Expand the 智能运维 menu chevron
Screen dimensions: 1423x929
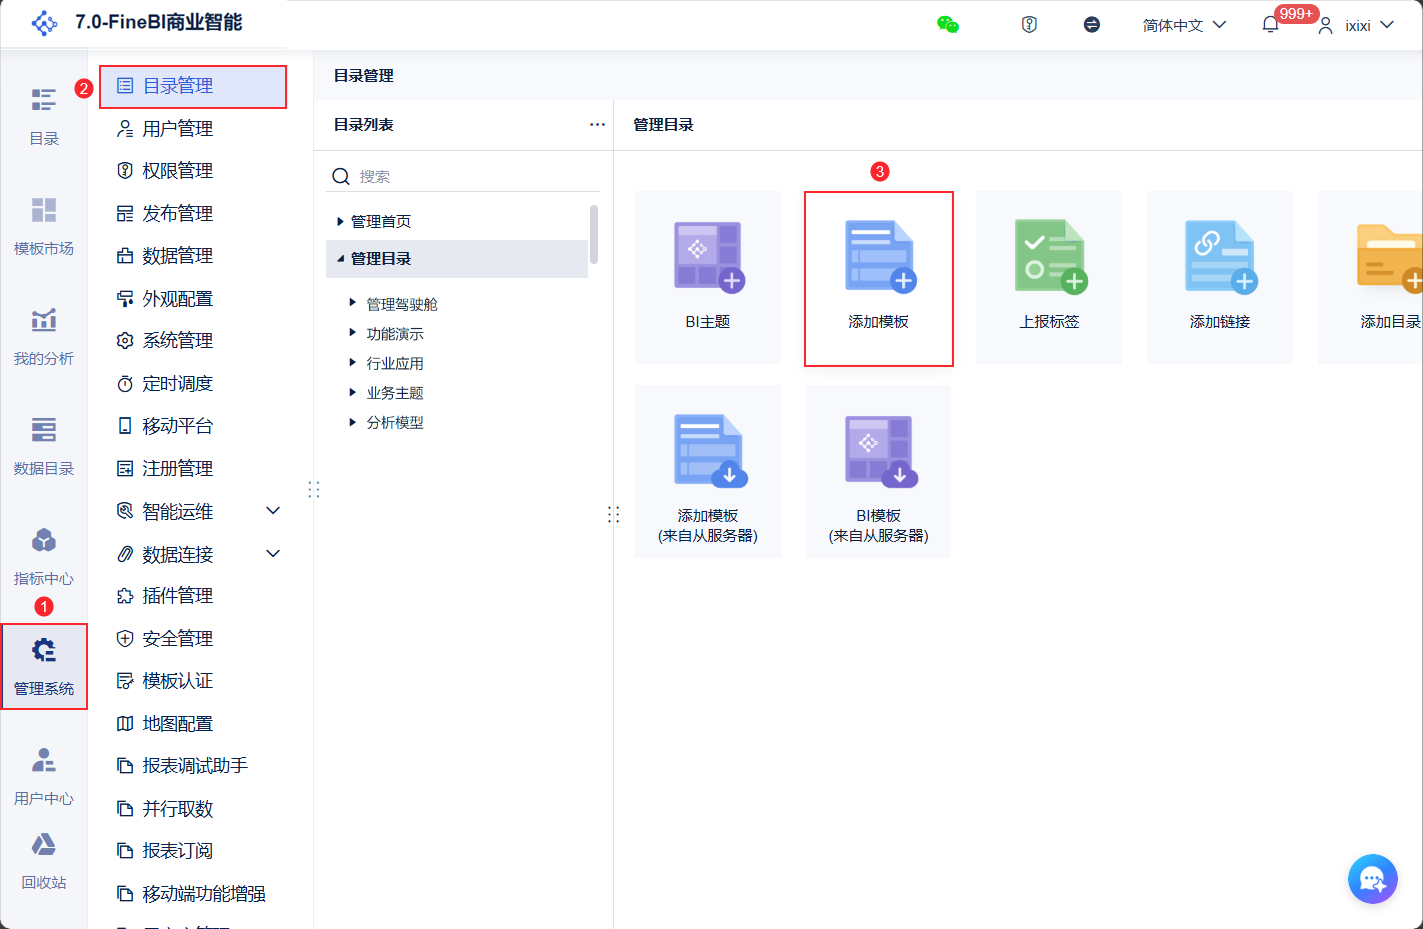273,511
